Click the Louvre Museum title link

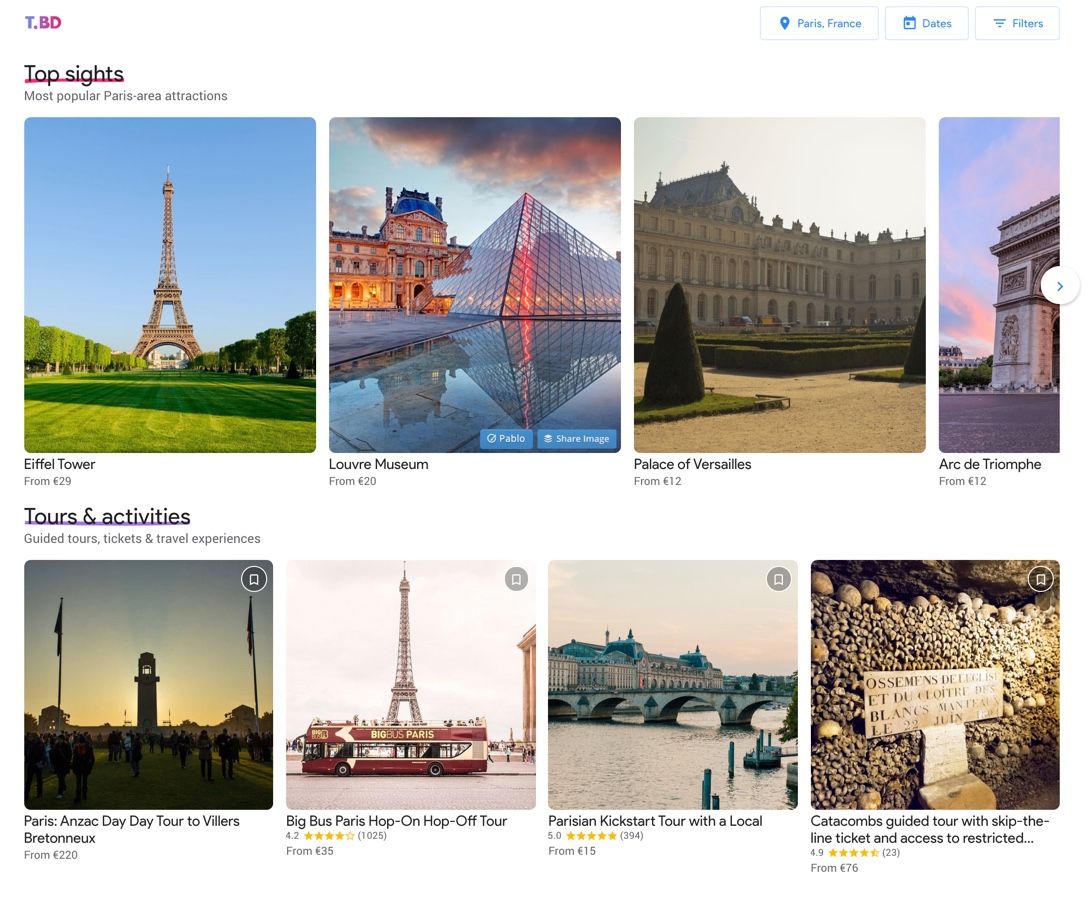point(378,464)
